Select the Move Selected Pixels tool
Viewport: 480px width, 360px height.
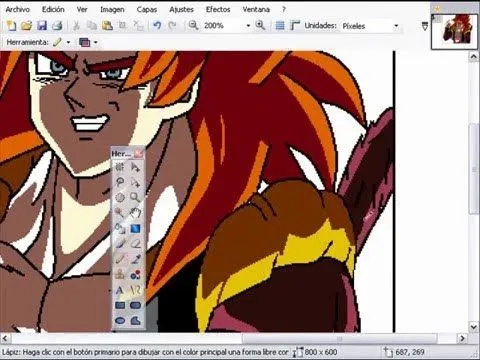click(x=135, y=167)
